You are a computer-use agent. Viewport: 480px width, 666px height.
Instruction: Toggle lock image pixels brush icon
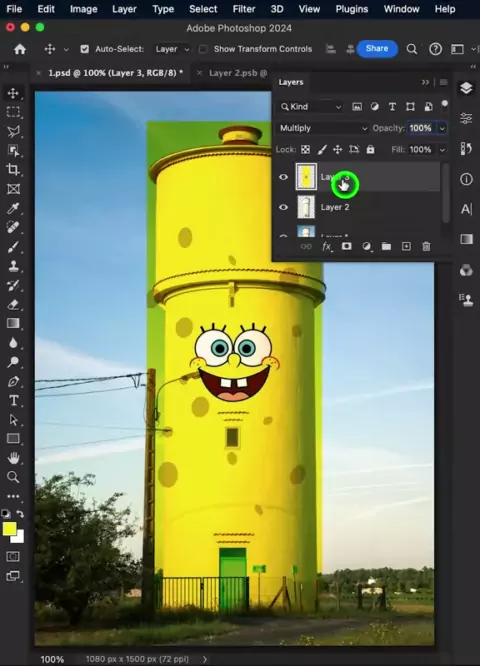[x=322, y=150]
